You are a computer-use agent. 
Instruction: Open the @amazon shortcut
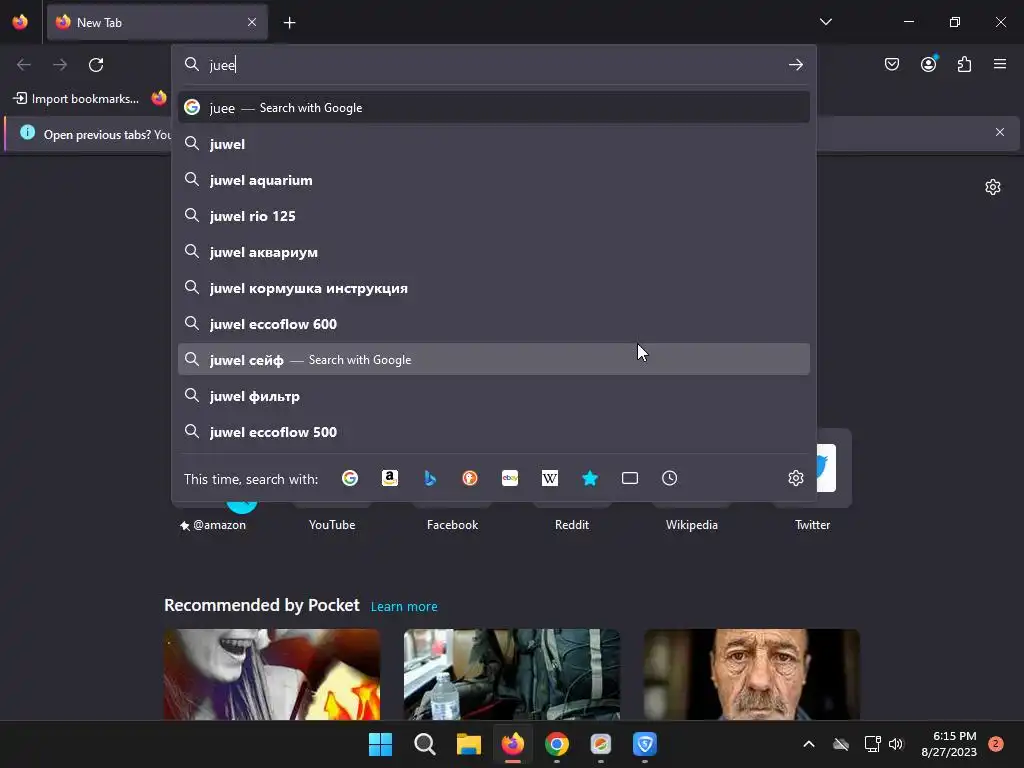coord(214,524)
